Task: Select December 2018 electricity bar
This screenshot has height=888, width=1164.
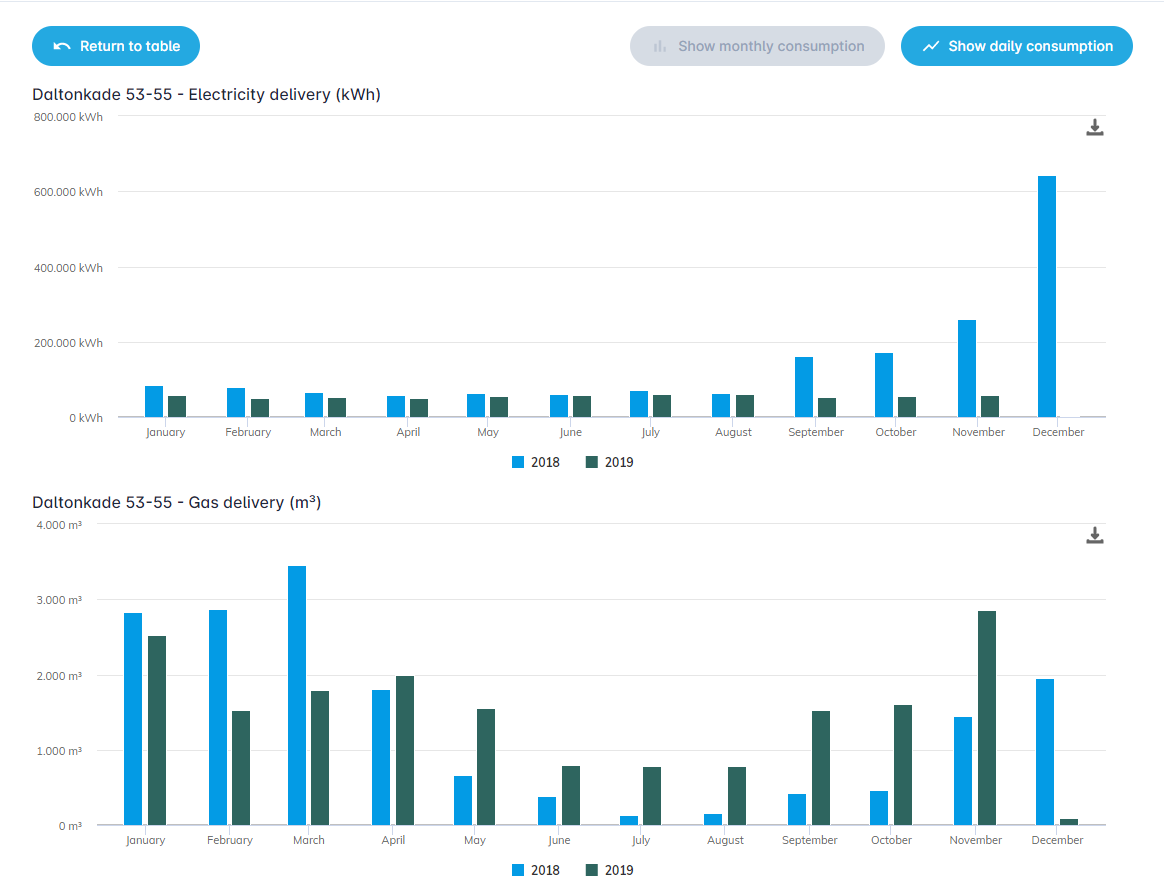Action: 1047,296
